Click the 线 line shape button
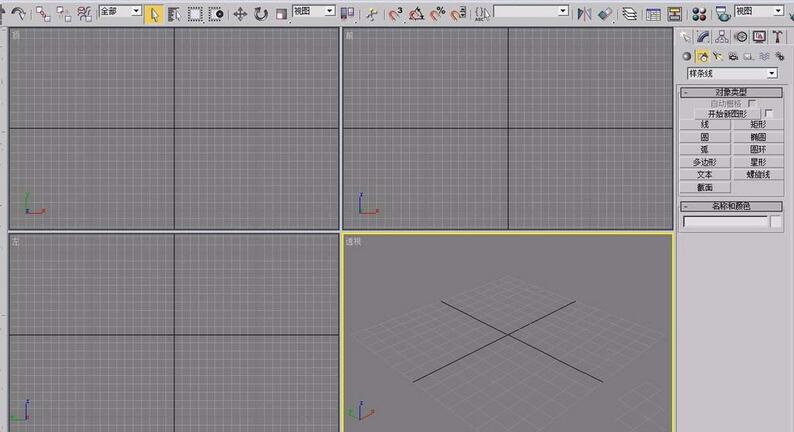 (x=705, y=125)
